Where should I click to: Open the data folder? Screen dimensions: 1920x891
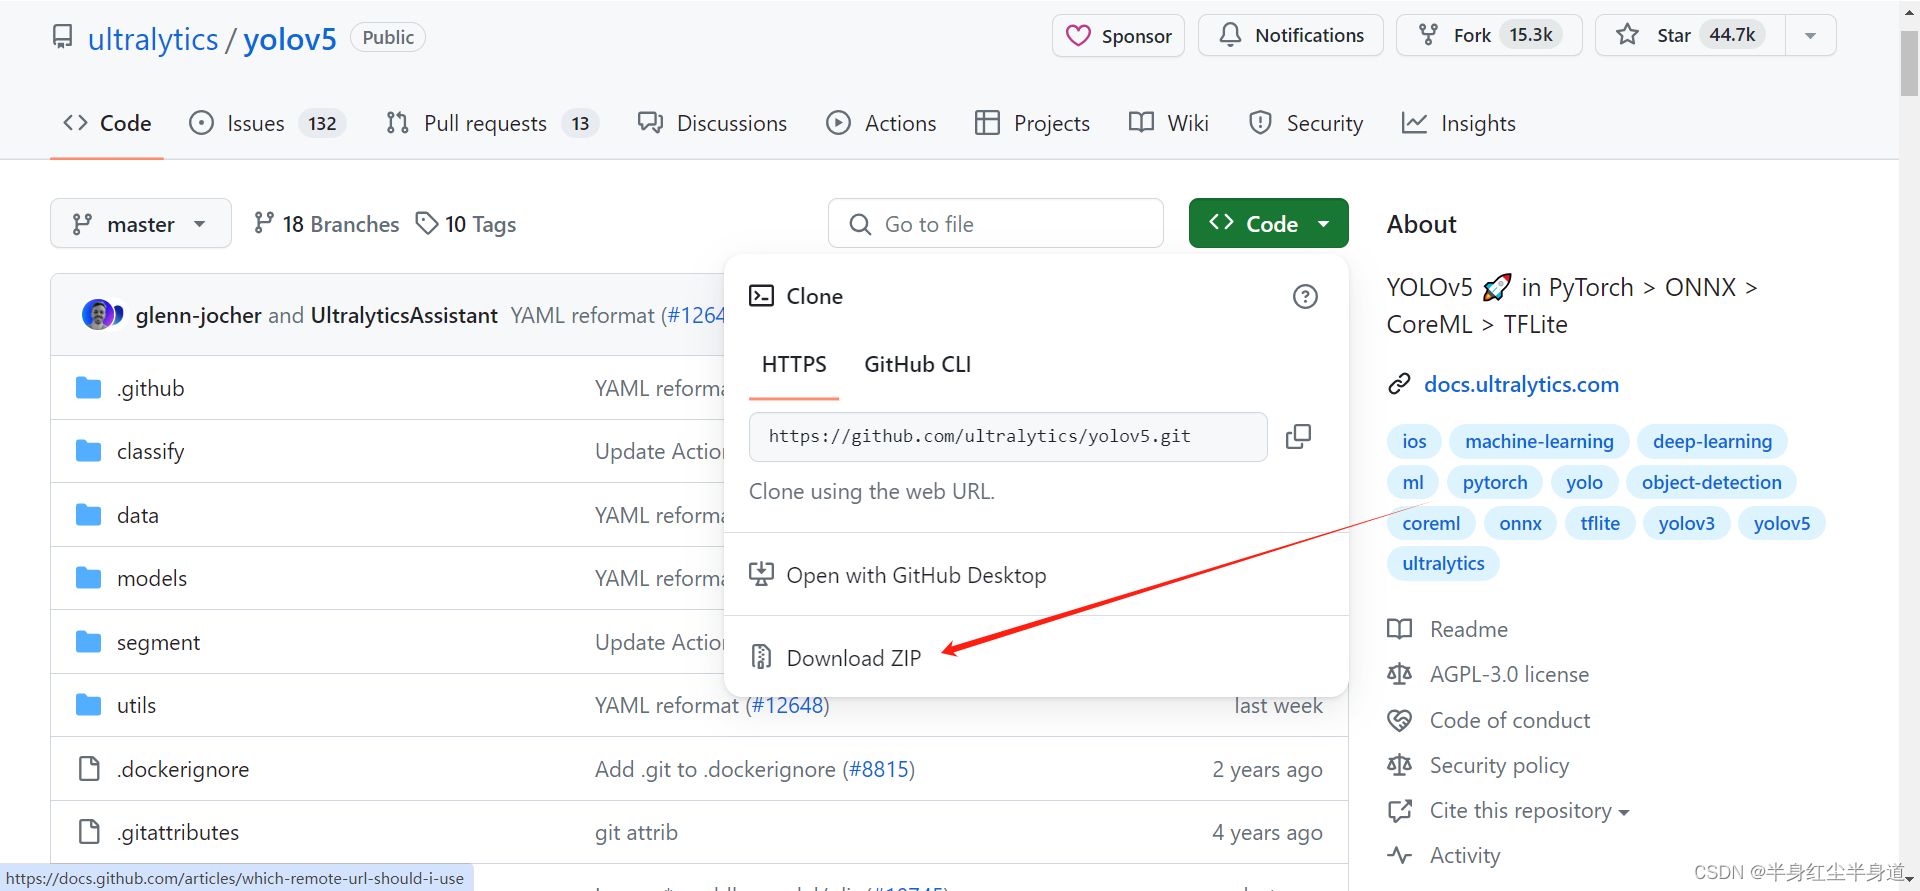tap(138, 515)
